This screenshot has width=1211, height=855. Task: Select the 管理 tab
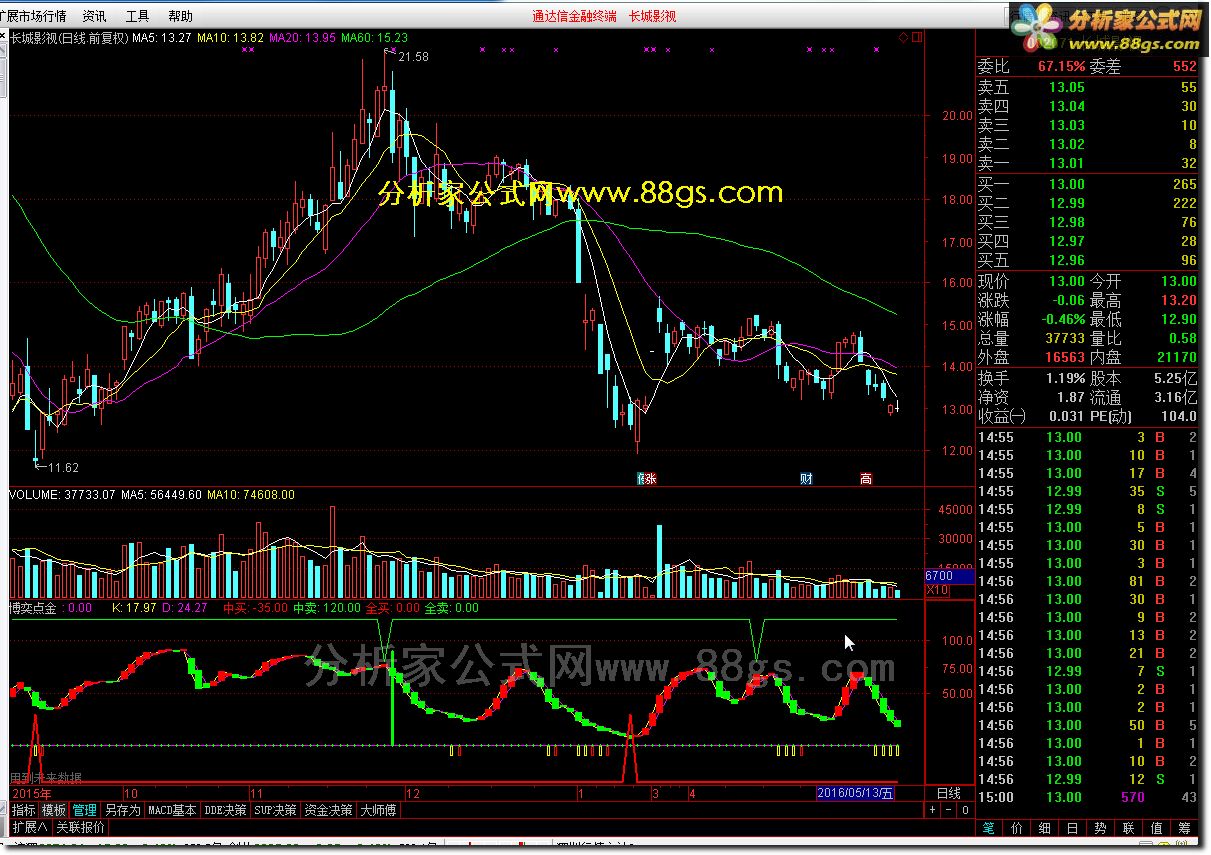[x=84, y=810]
